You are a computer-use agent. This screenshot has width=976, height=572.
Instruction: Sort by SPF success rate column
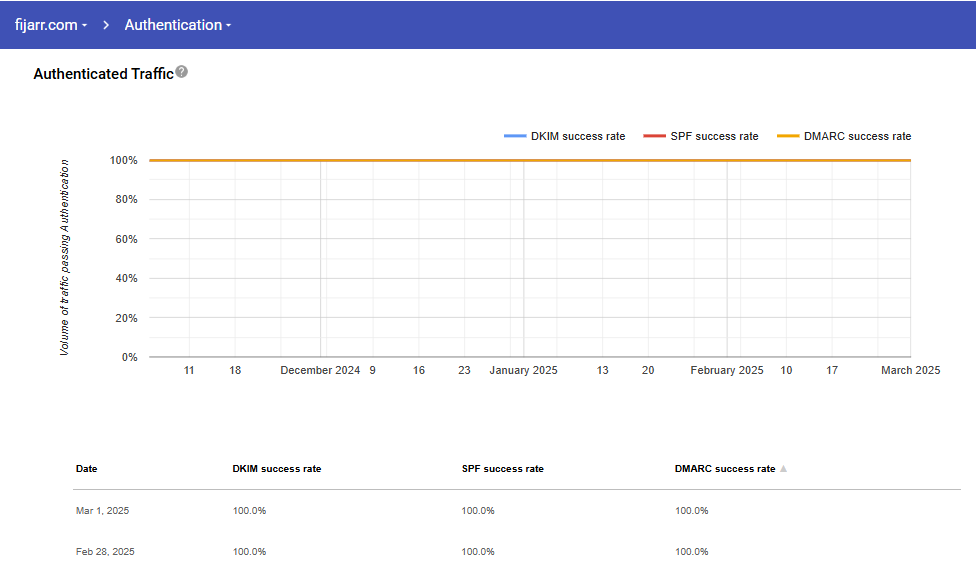pos(502,469)
